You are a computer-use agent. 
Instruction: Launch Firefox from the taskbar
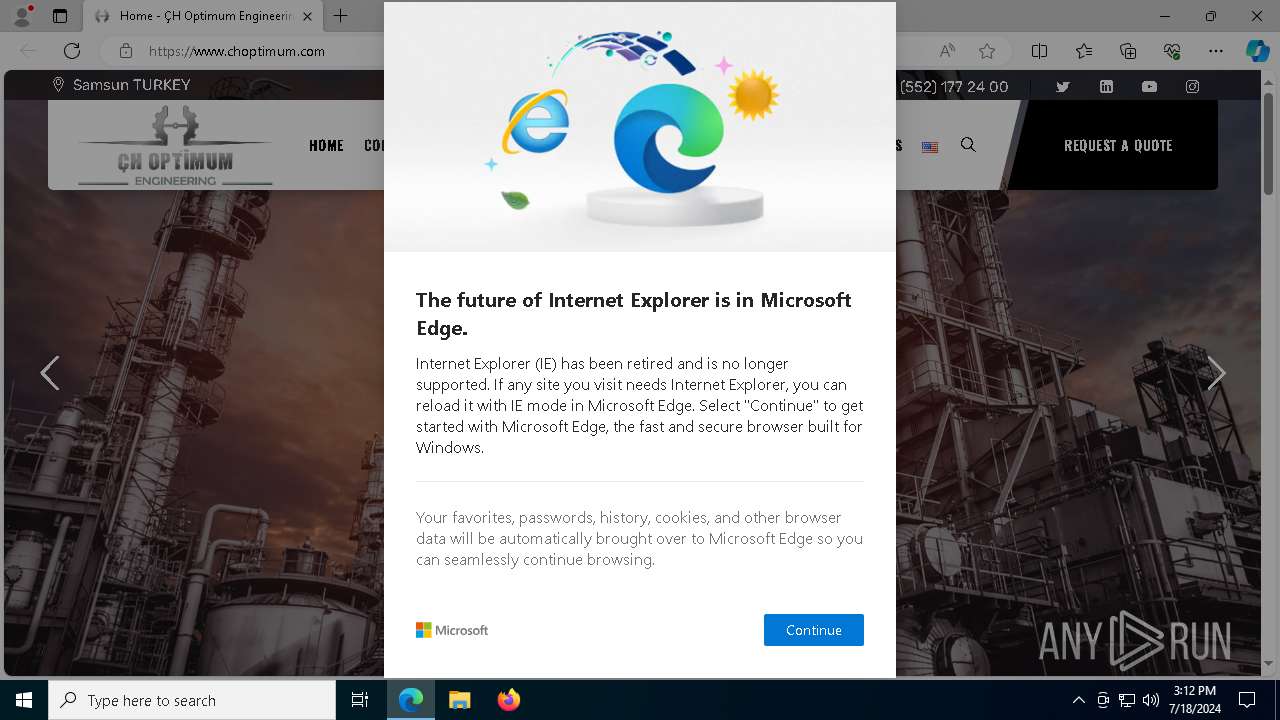508,700
